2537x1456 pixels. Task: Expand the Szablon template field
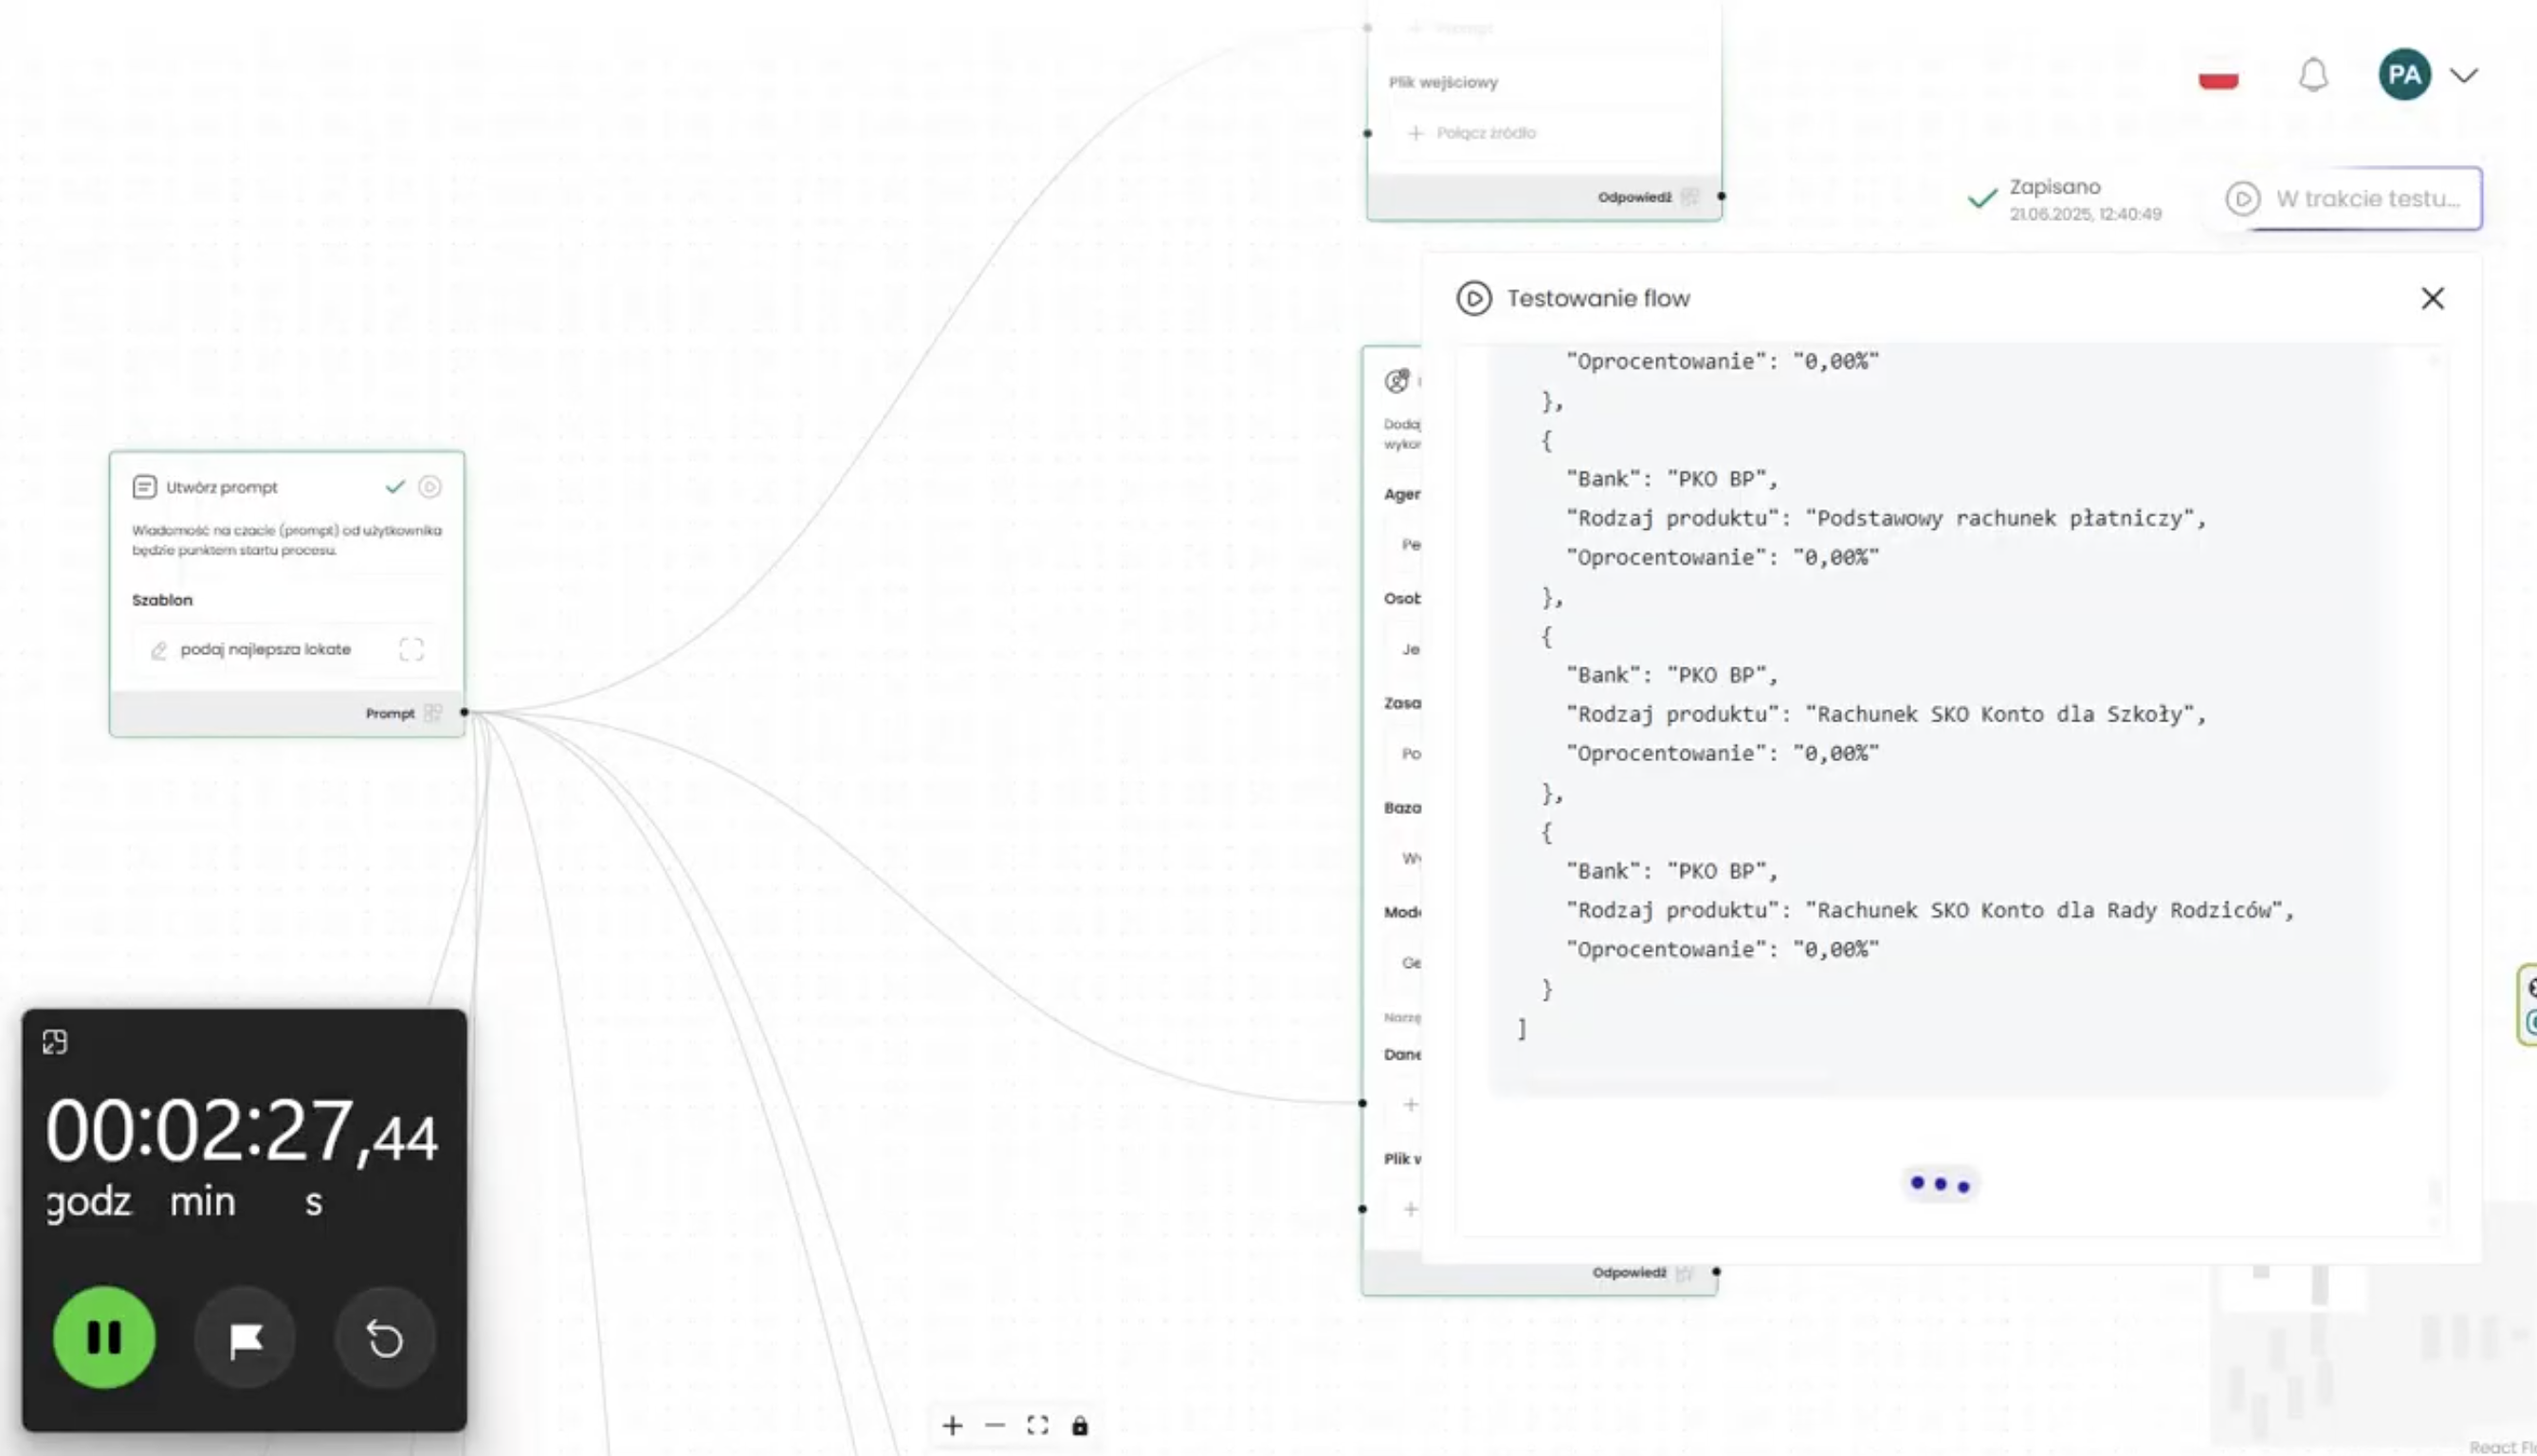click(411, 649)
